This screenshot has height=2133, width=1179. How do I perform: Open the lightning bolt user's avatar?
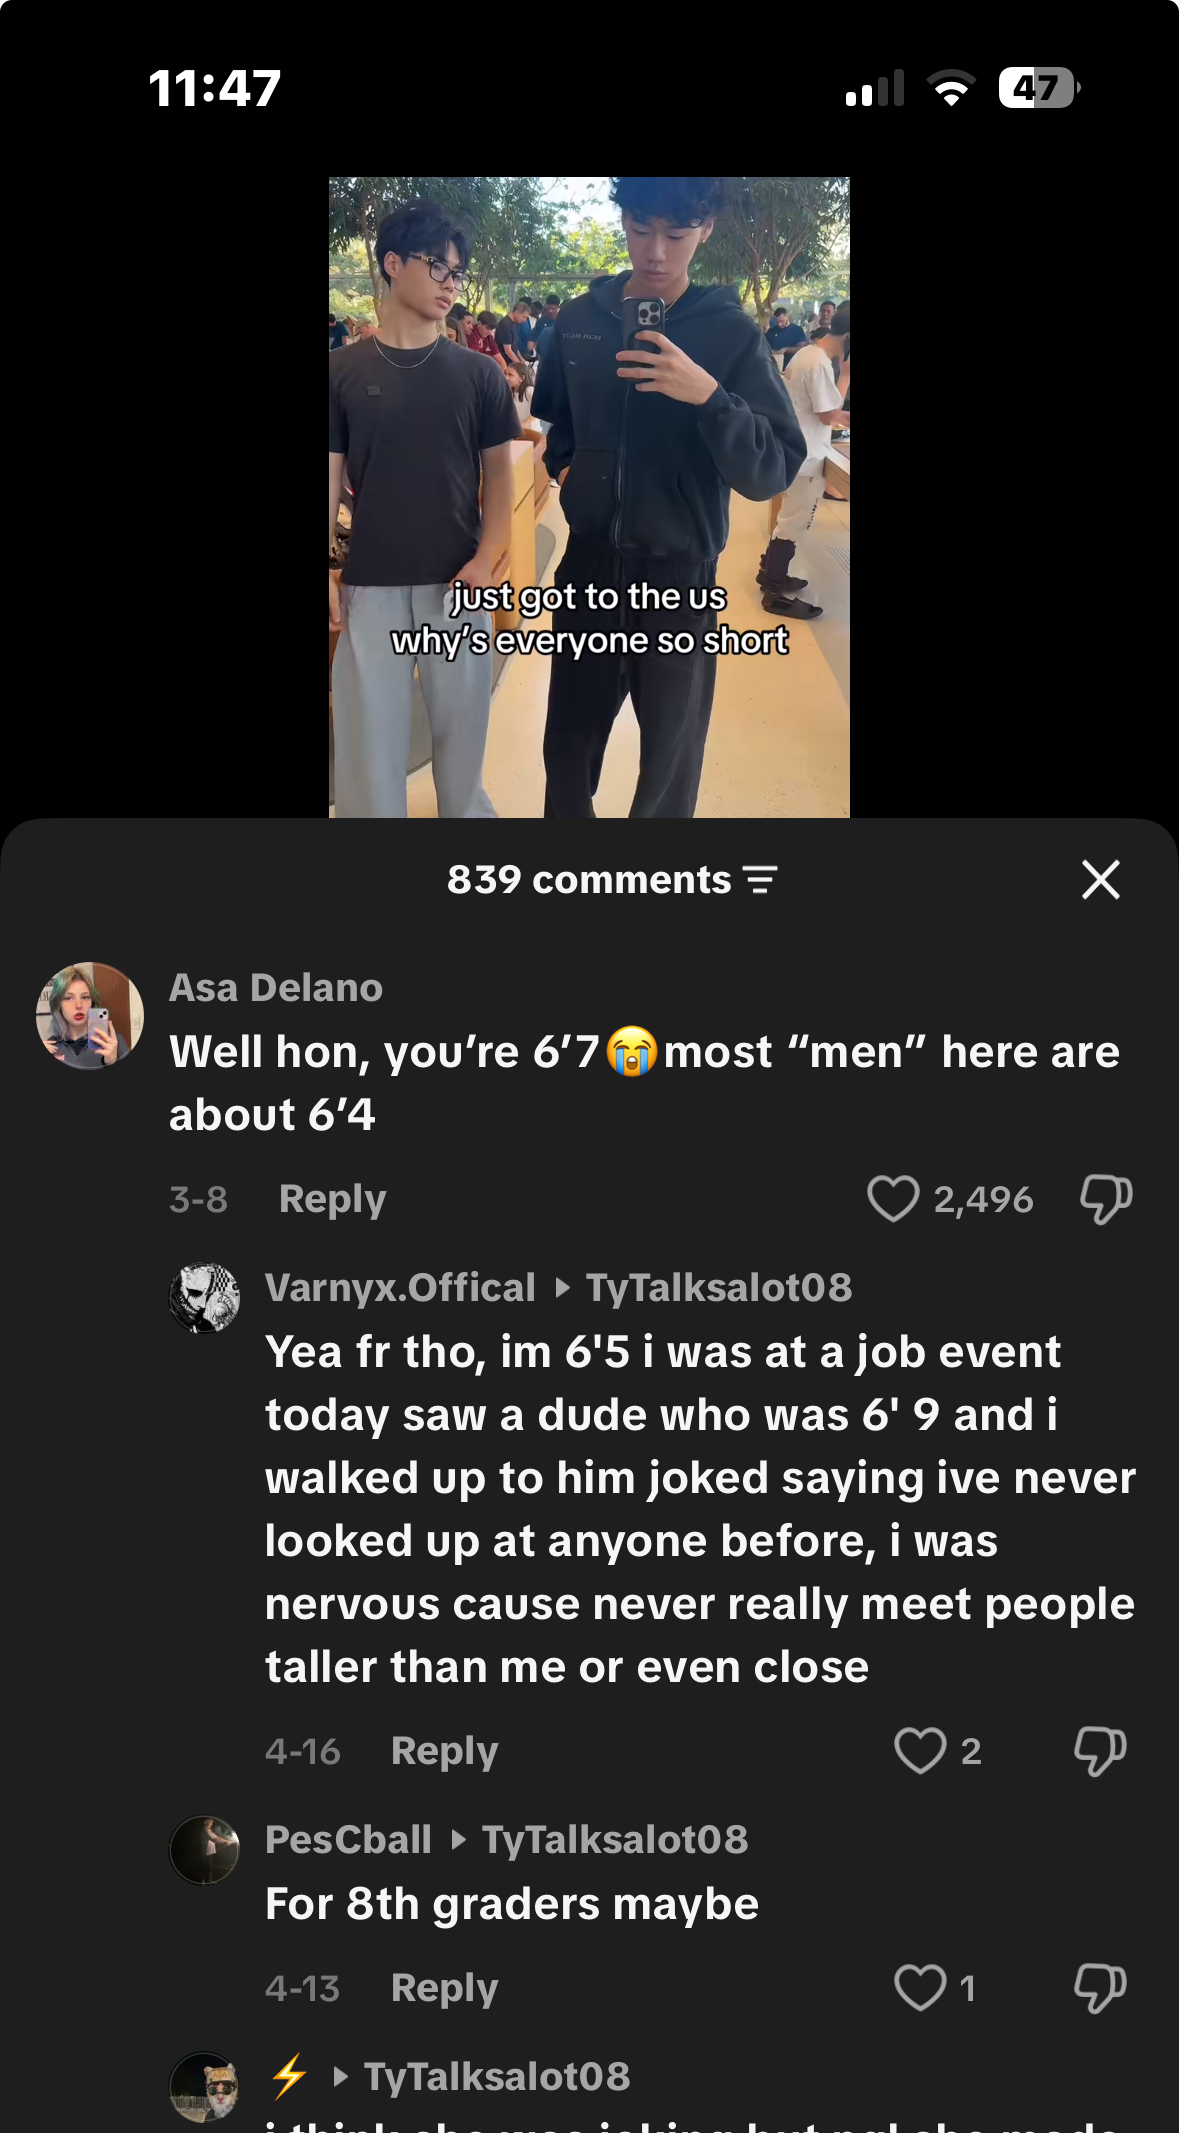(204, 2087)
